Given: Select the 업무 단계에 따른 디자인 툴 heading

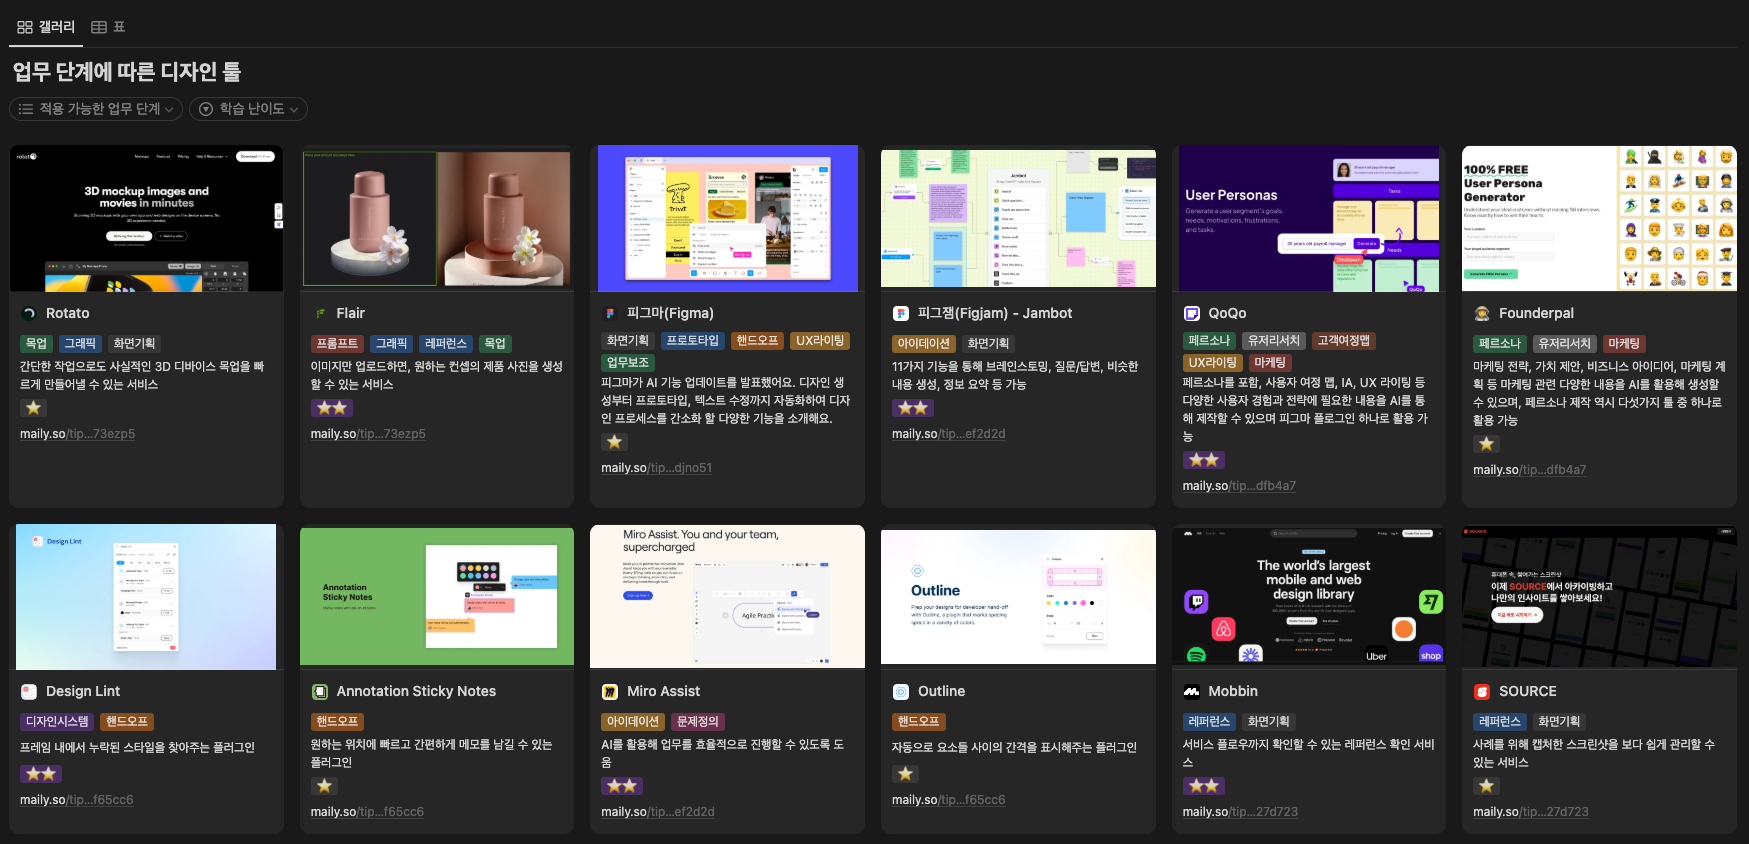Looking at the screenshot, I should [x=127, y=72].
